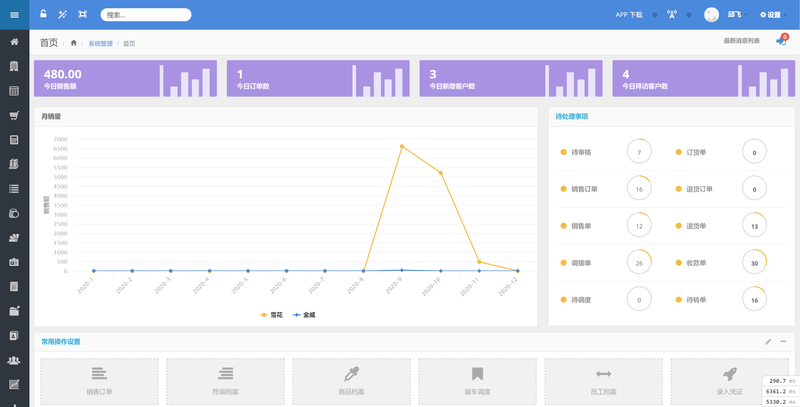Viewport: 800px width, 407px height.
Task: Open the 销售订单 shortcut tile
Action: [x=99, y=381]
